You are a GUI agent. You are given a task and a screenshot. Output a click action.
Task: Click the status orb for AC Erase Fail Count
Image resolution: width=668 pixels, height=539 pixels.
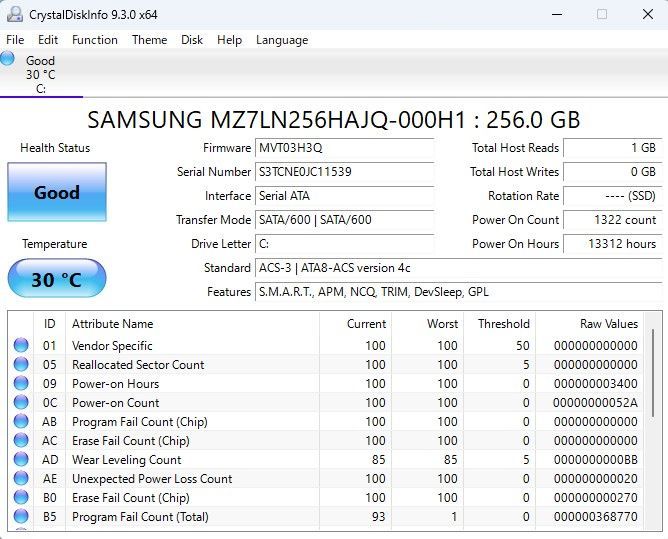[21, 440]
